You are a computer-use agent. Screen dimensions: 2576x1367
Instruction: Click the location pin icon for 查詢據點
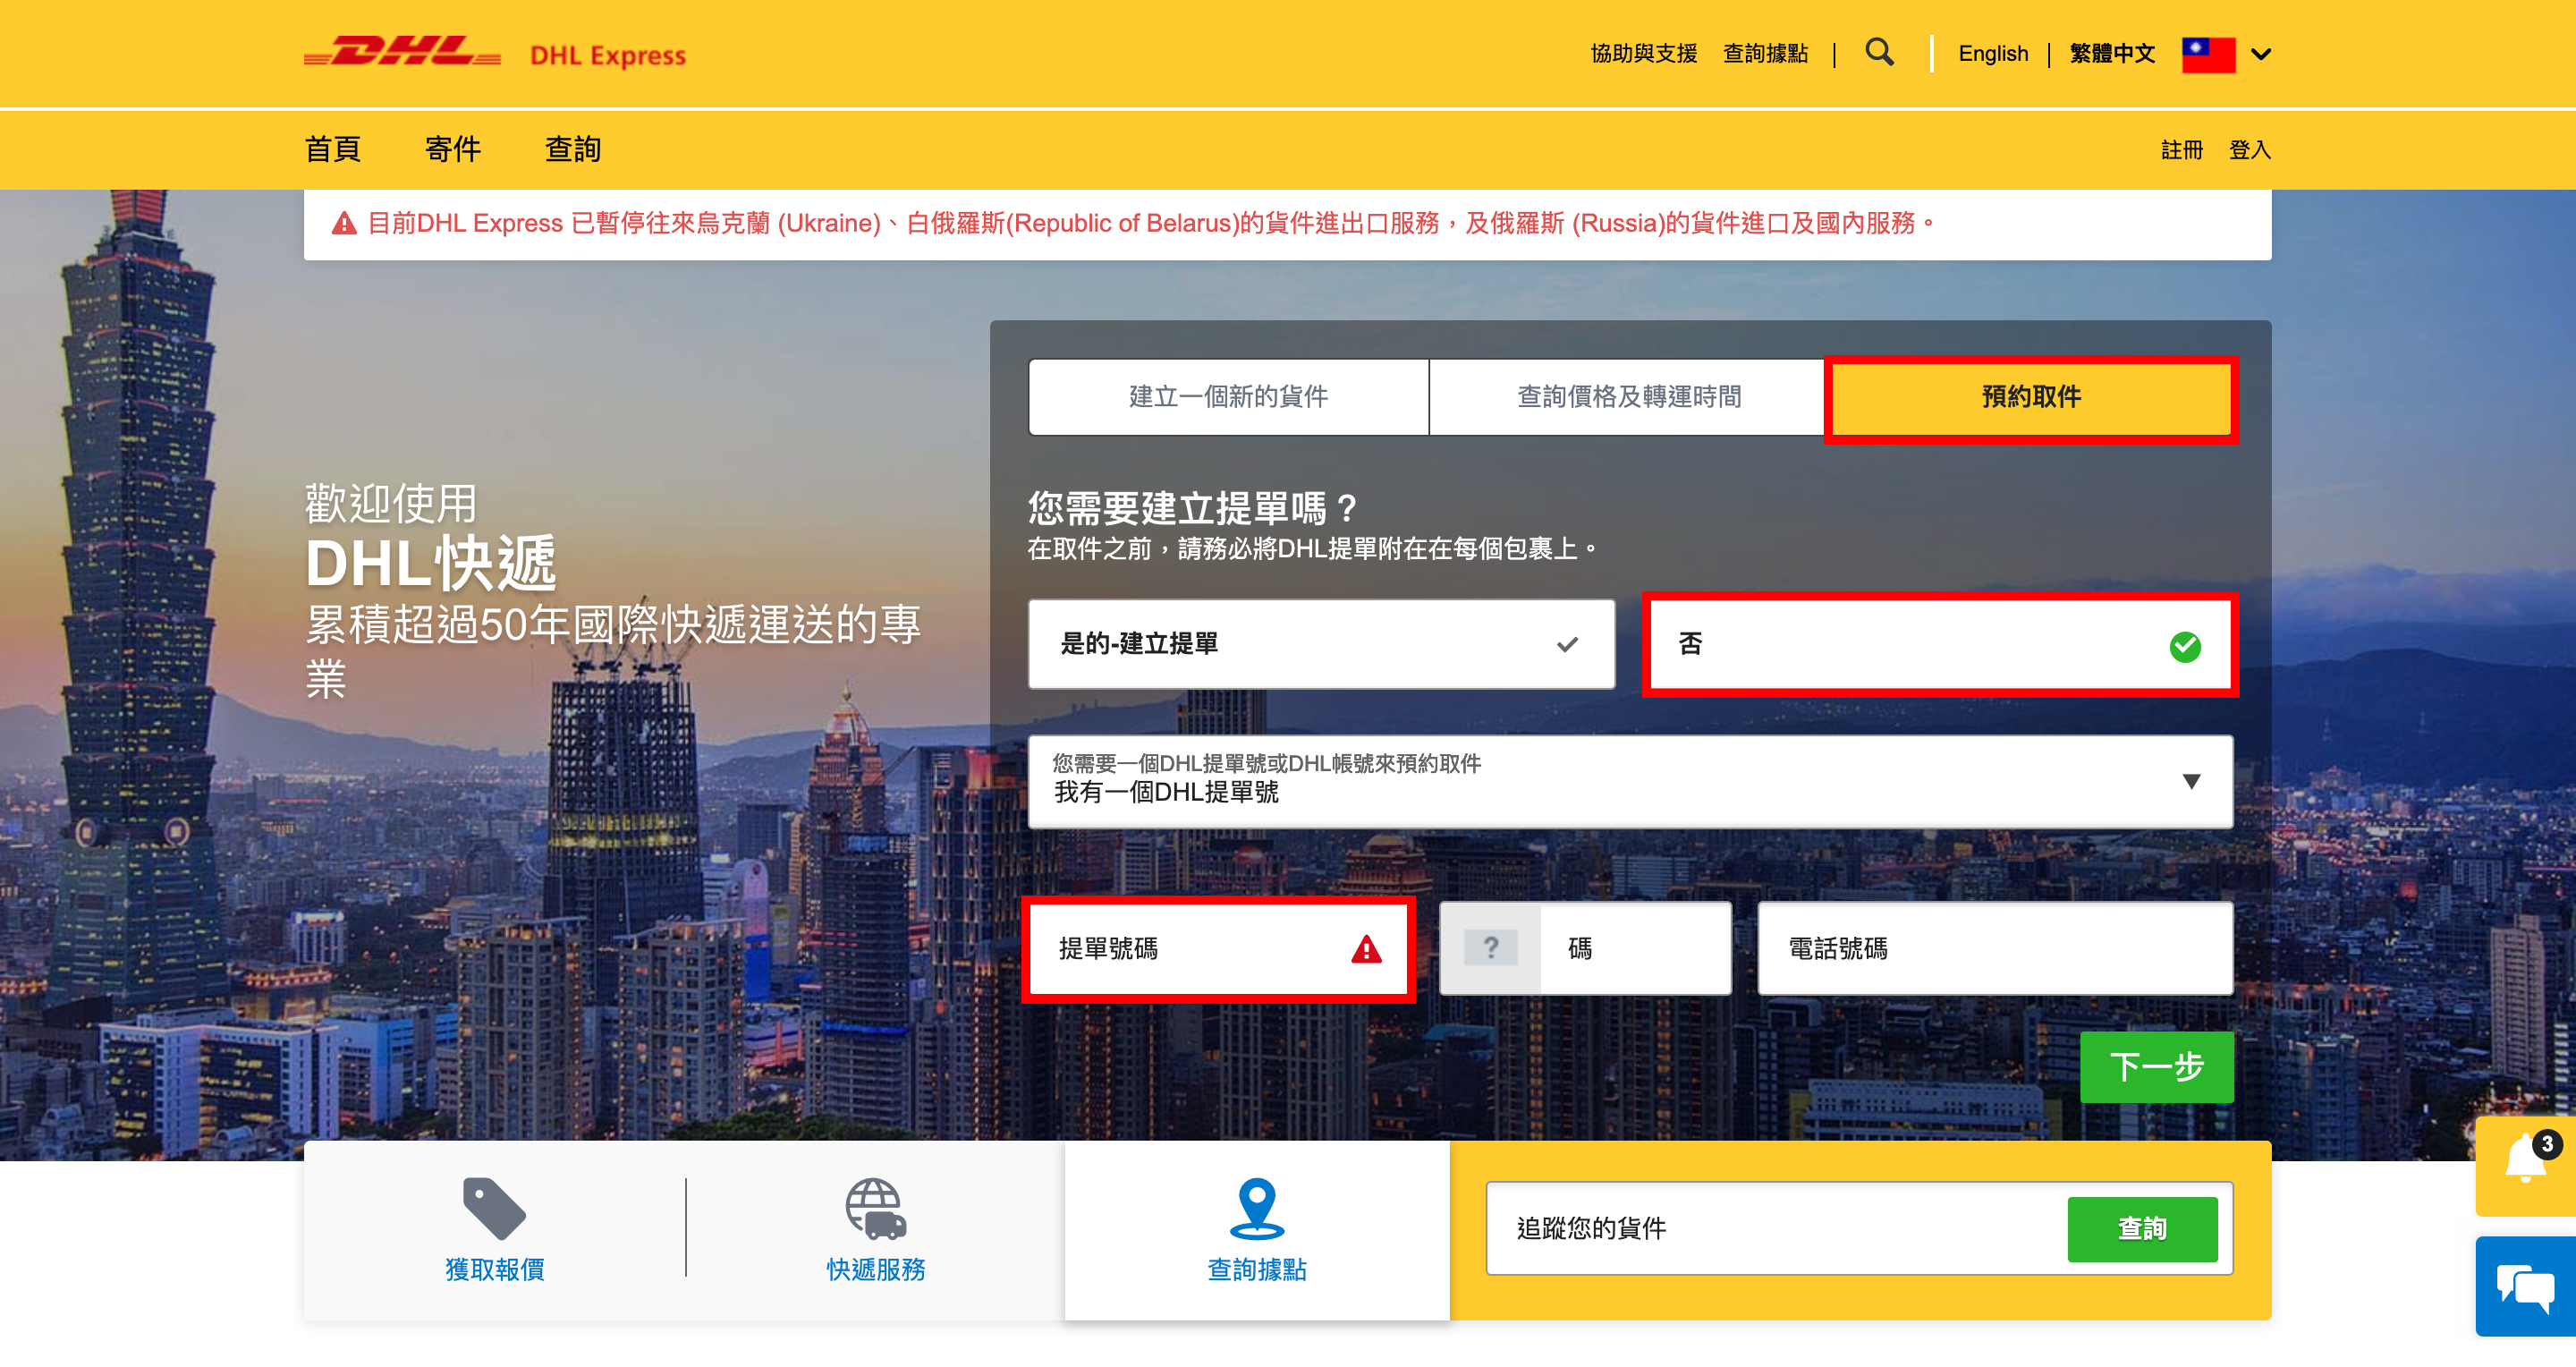point(1257,1208)
